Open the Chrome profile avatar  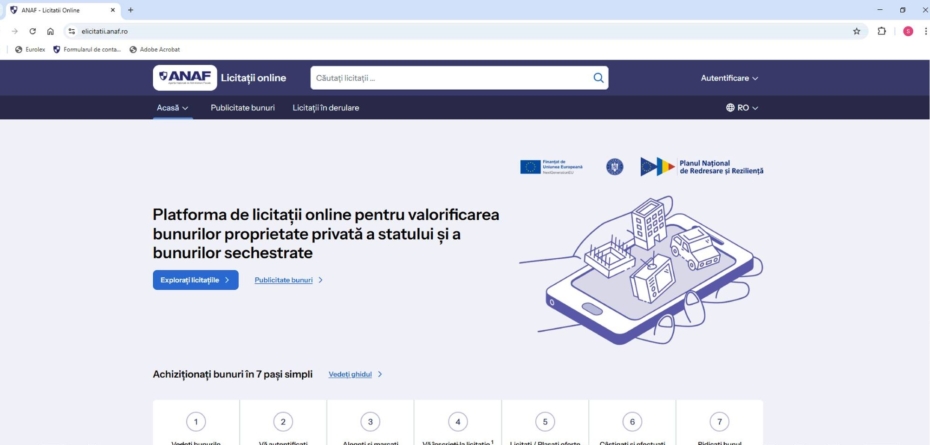(x=908, y=31)
